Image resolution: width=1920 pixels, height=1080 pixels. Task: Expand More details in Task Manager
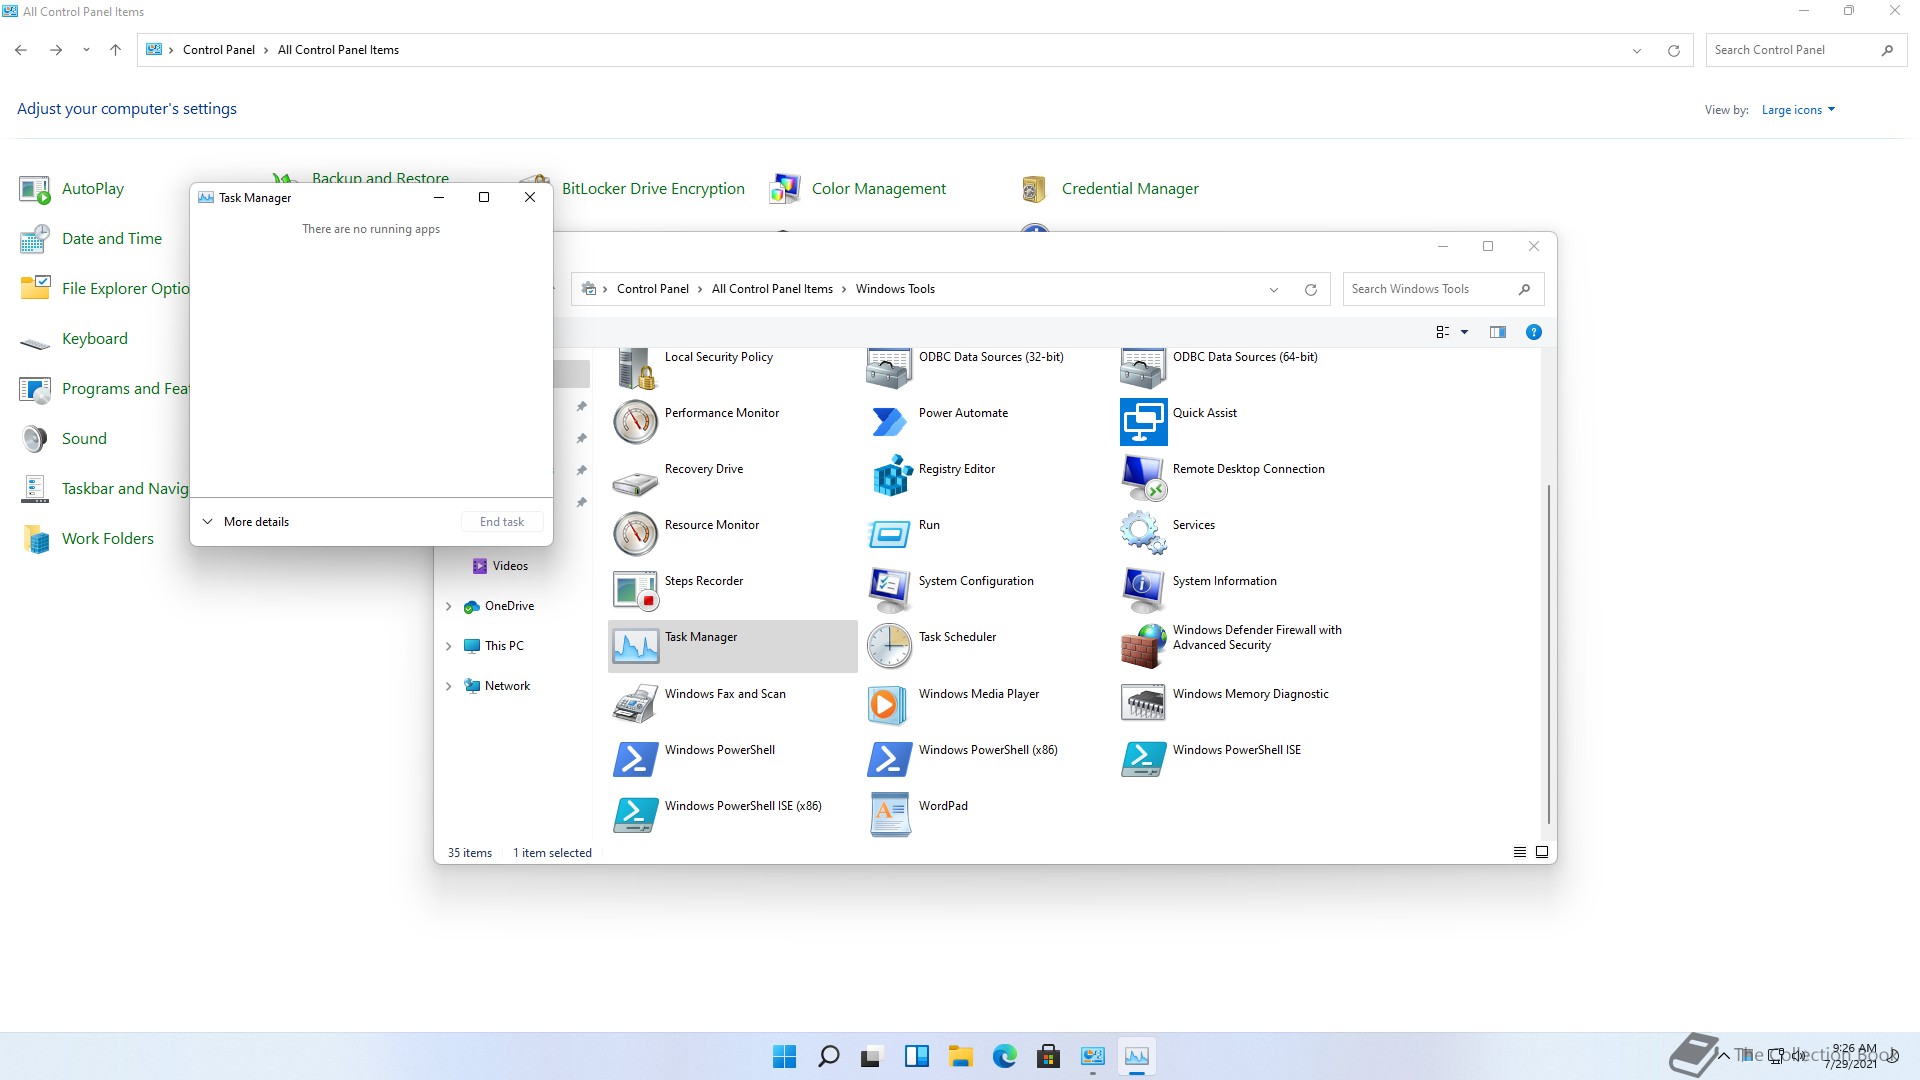click(246, 522)
